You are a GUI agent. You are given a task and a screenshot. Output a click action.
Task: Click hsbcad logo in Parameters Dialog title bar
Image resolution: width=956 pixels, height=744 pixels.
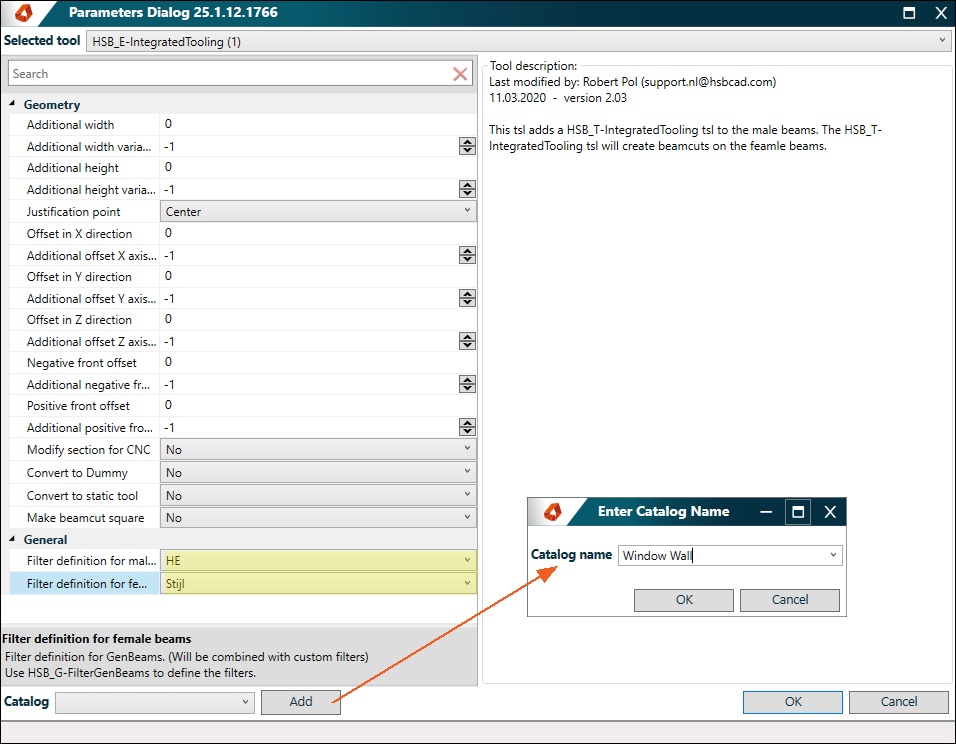24,12
